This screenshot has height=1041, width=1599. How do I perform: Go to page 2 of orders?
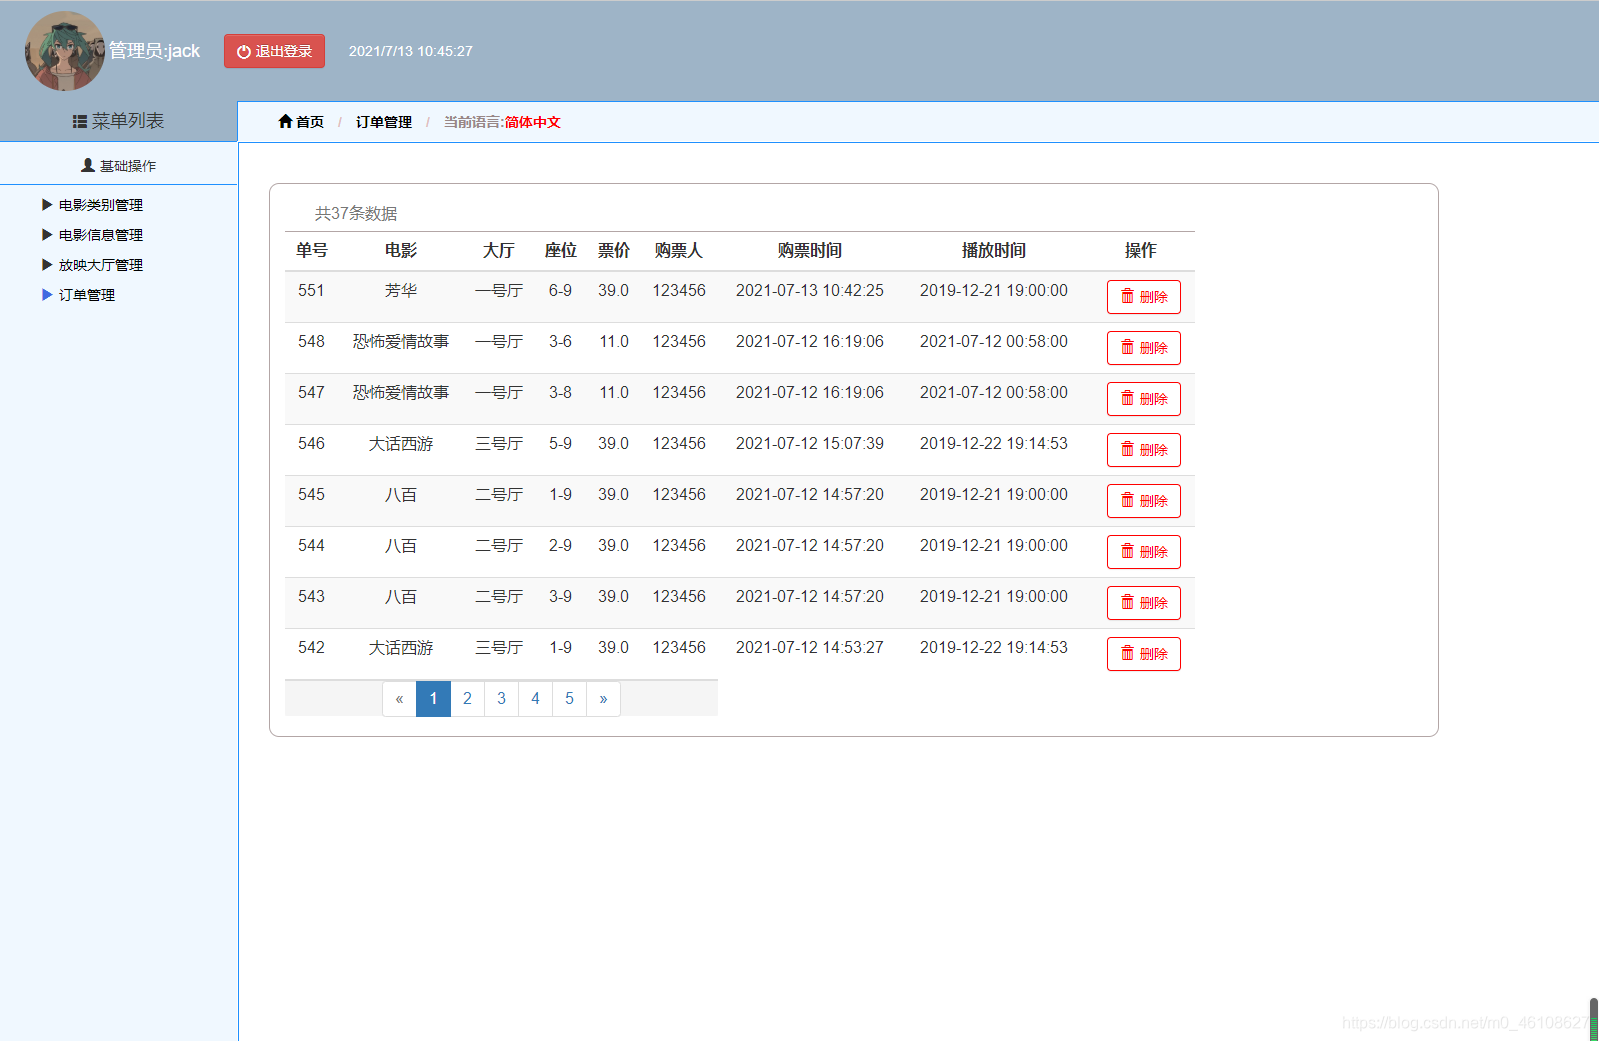click(467, 699)
